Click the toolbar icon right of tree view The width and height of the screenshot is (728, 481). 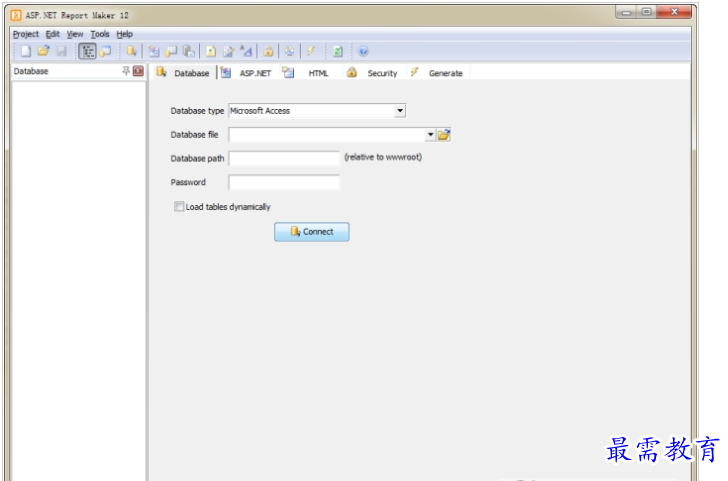coord(106,51)
